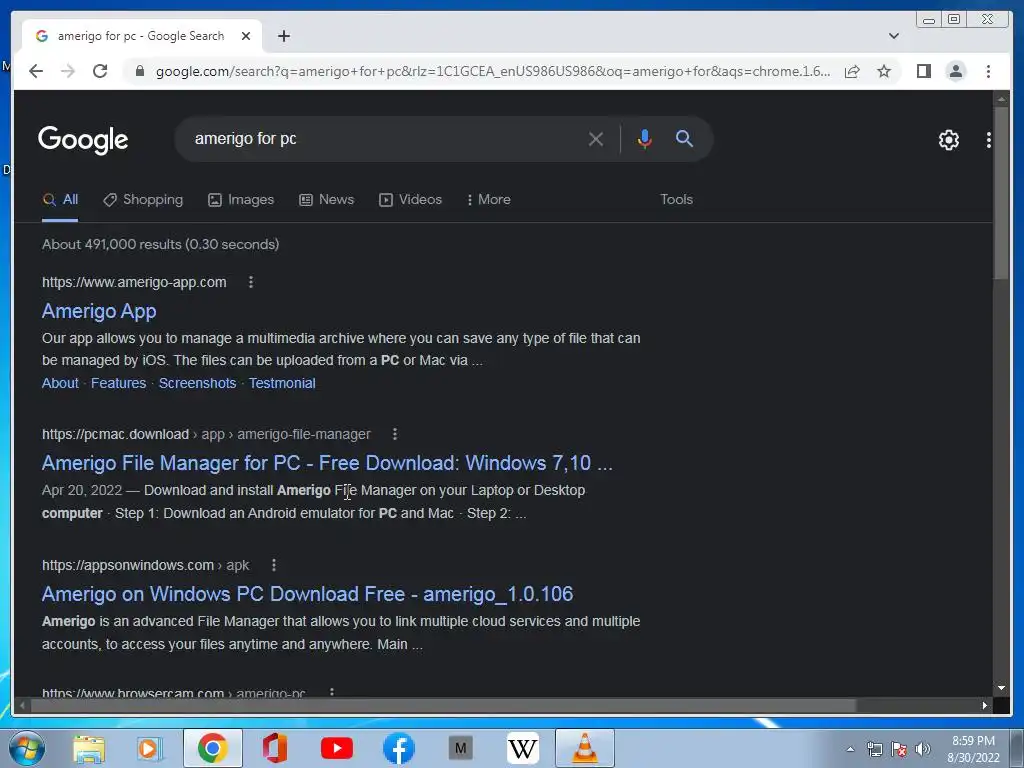
Task: Open Amerigo File Manager for PC result
Action: click(327, 463)
